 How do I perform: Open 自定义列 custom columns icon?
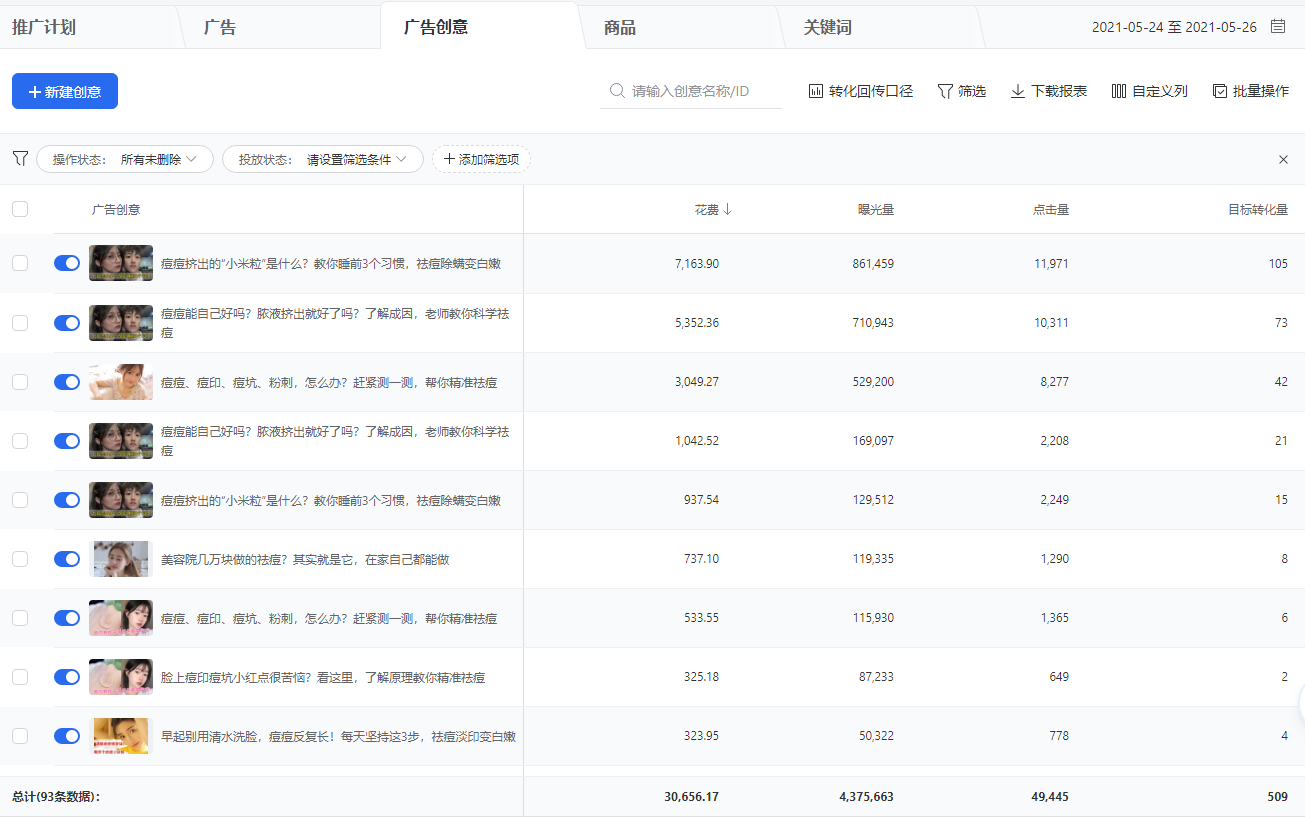click(x=1118, y=91)
